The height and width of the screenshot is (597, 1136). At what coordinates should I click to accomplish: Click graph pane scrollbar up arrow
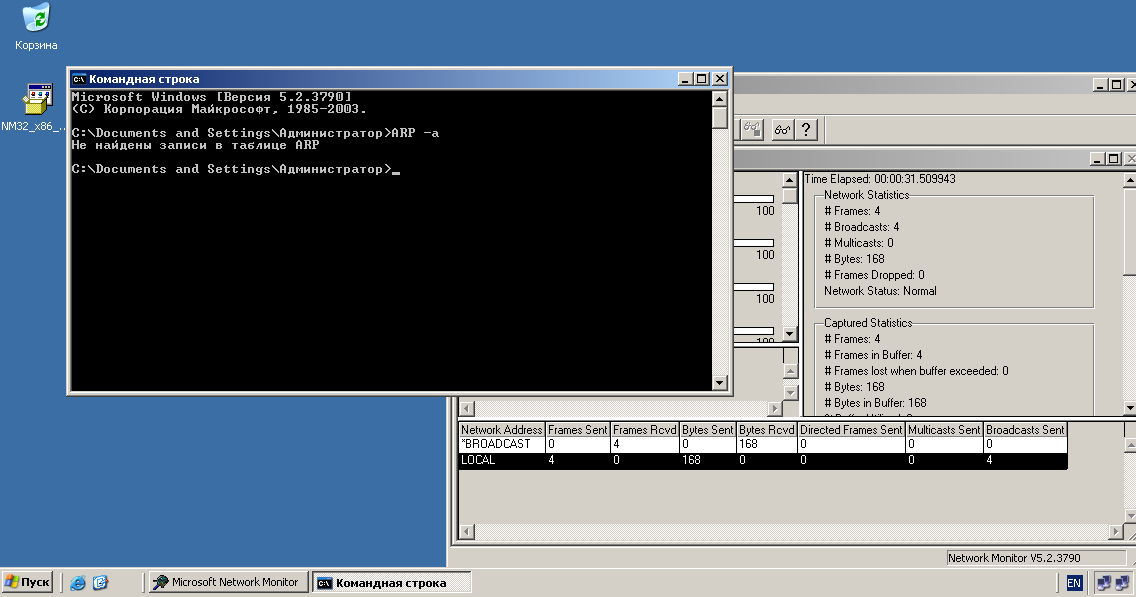790,180
